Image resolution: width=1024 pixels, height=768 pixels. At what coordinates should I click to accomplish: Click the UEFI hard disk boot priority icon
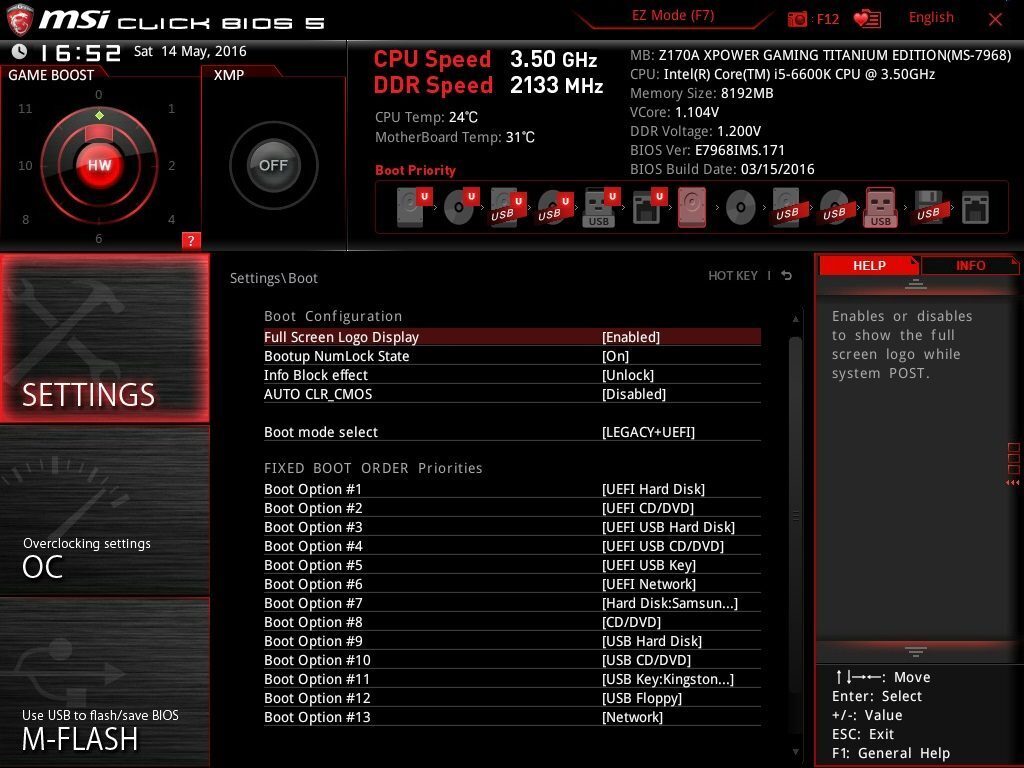414,208
